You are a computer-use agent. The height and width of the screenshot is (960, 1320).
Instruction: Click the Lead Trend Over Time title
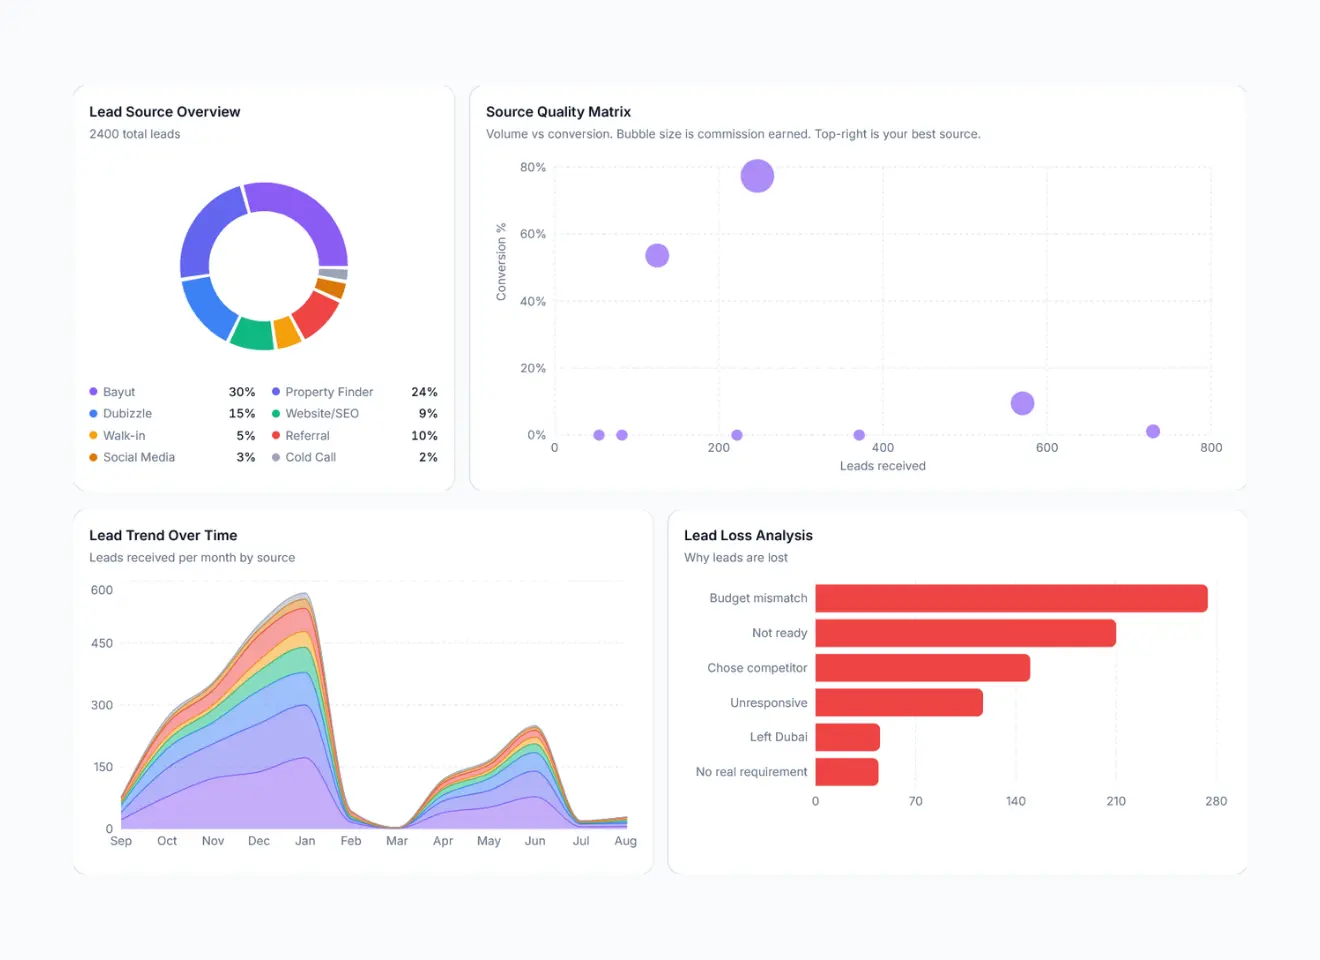(163, 536)
